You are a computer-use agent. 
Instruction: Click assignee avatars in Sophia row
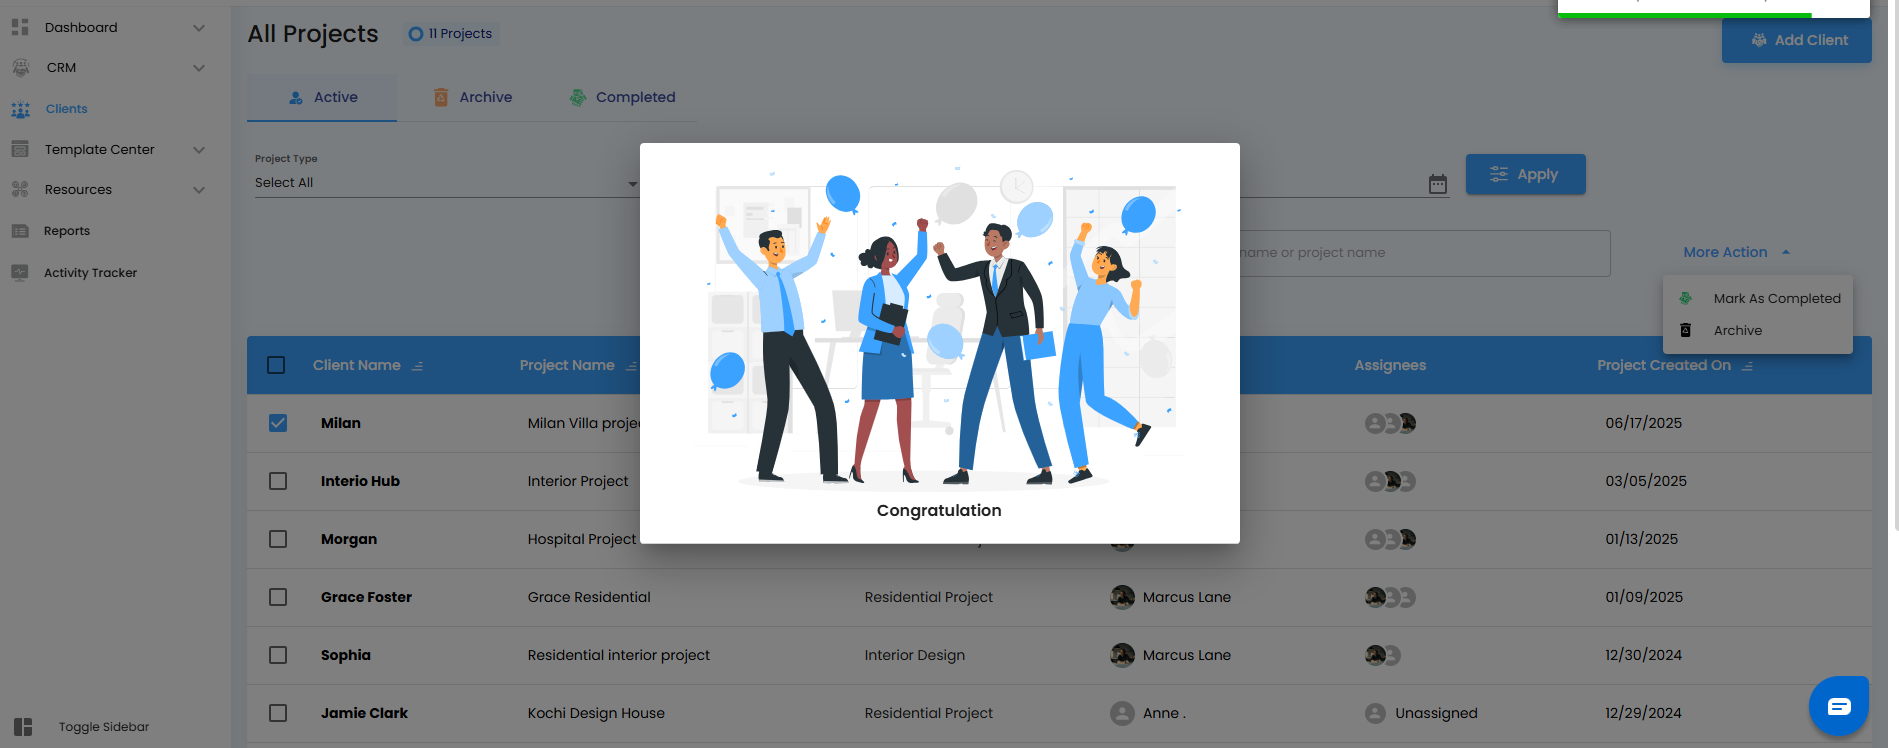point(1383,655)
